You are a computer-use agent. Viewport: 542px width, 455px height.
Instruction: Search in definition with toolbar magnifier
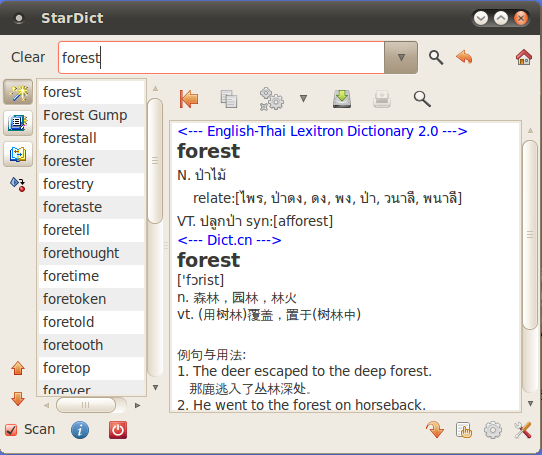(422, 99)
